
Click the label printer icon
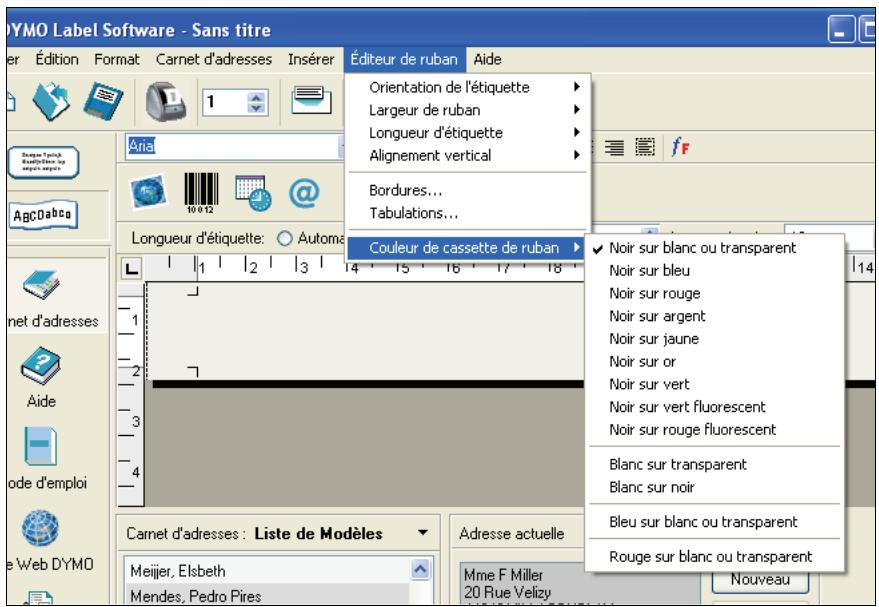coord(166,101)
